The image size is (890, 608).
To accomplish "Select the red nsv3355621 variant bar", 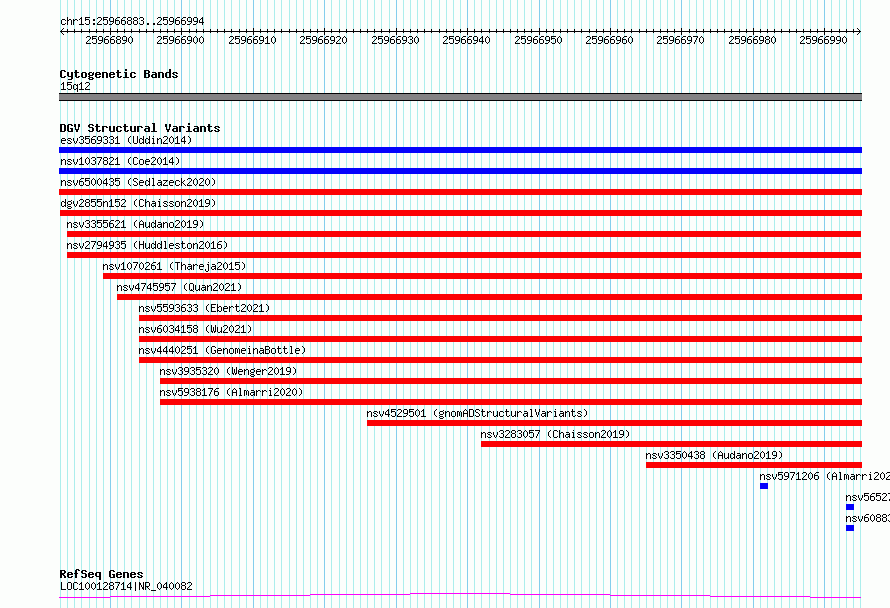I will tap(464, 234).
